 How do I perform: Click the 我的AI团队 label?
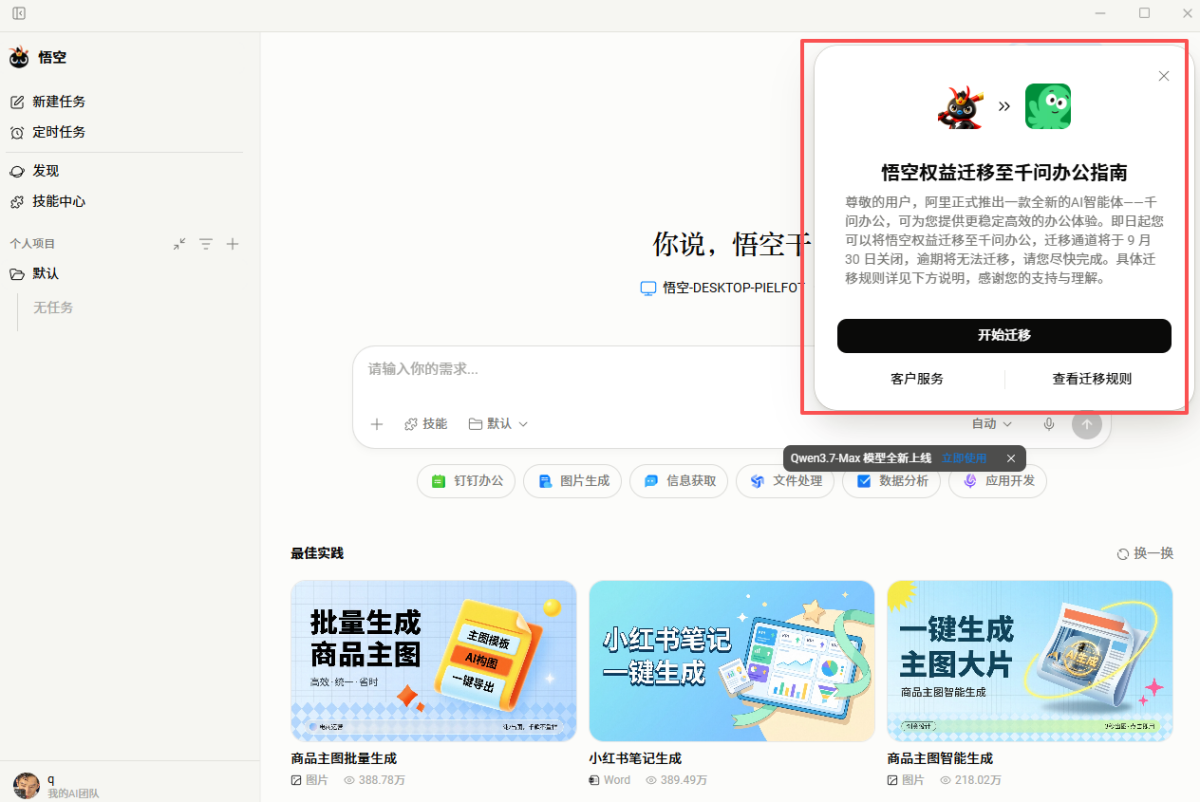[73, 794]
